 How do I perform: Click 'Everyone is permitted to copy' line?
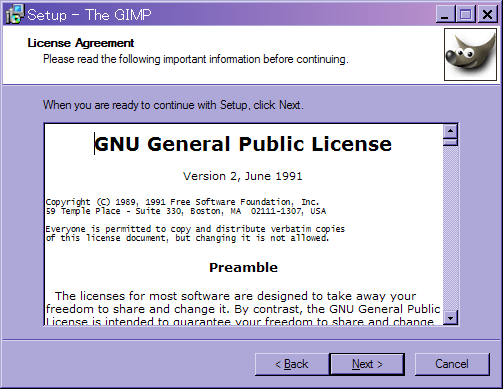195,229
